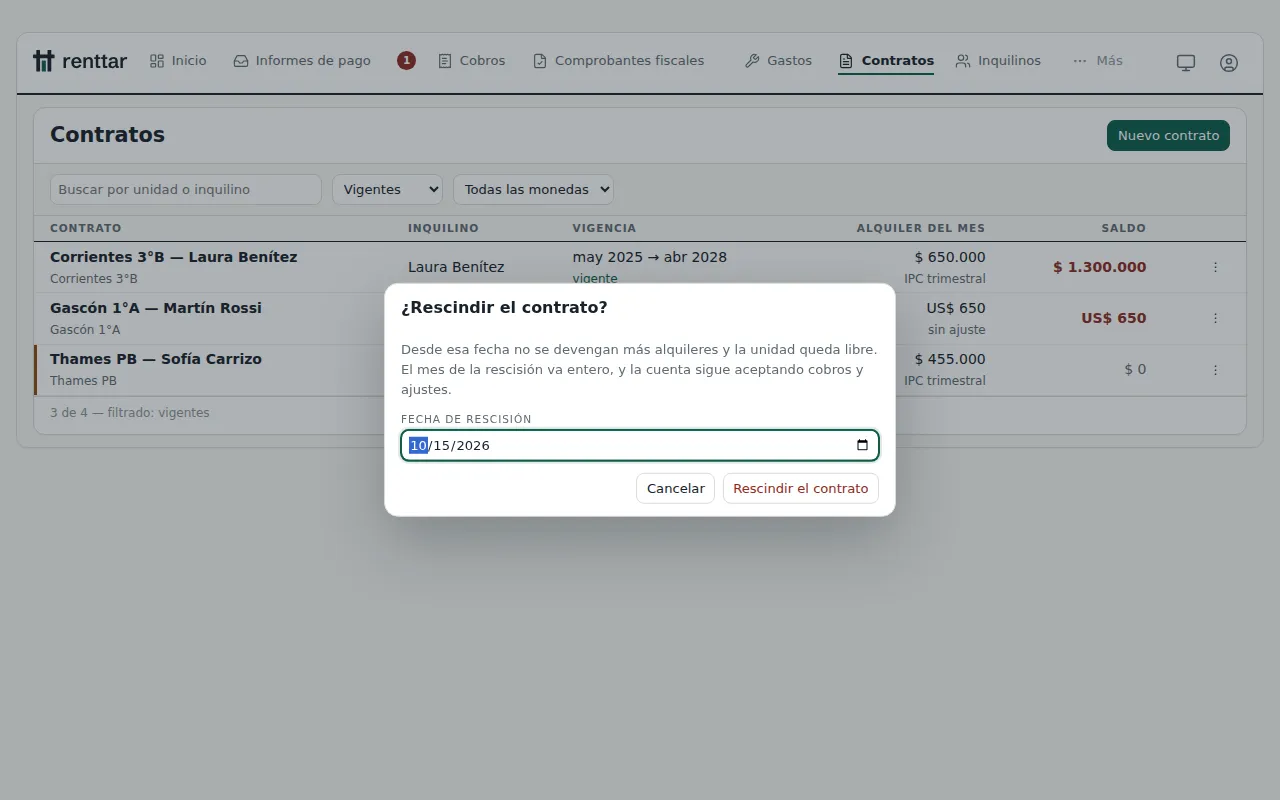The width and height of the screenshot is (1280, 800).
Task: Click the Laura Benítez tenant cell
Action: (x=456, y=267)
